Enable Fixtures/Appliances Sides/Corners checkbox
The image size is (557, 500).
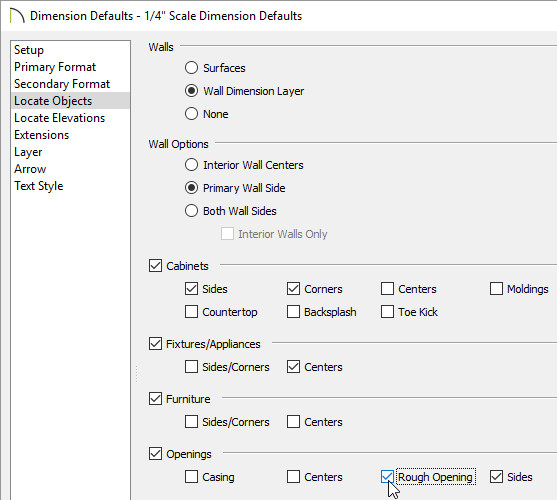click(x=191, y=367)
